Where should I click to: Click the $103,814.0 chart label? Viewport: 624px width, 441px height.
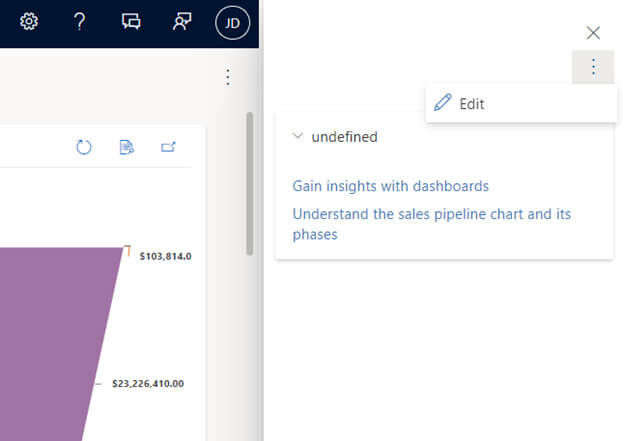(166, 256)
